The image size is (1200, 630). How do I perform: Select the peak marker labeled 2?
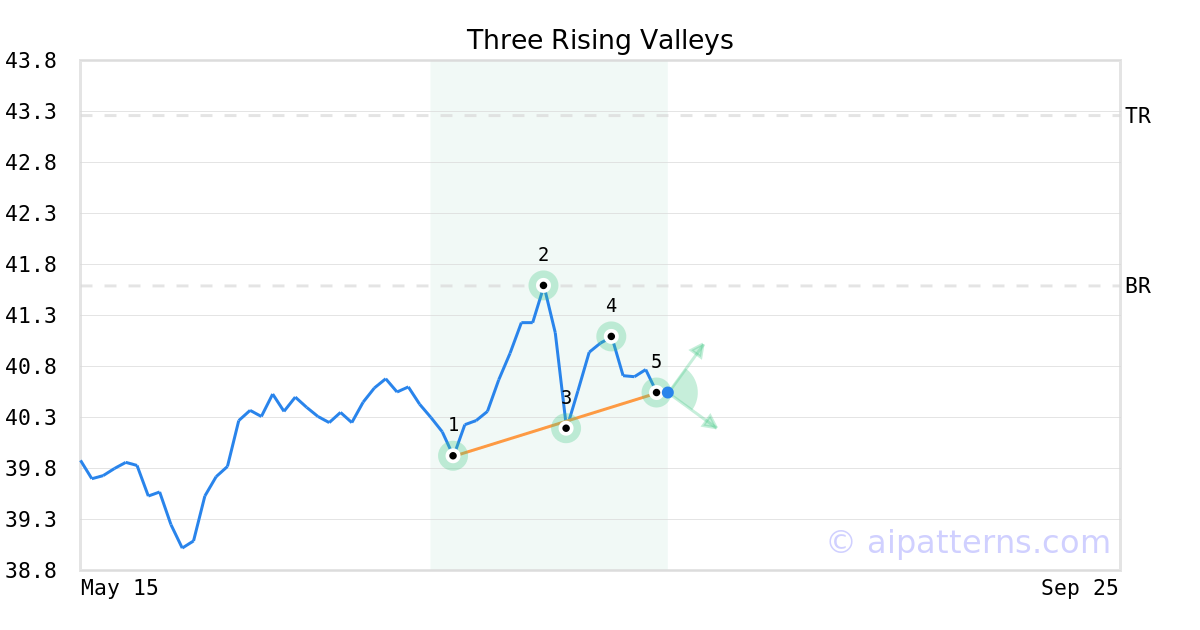click(543, 285)
